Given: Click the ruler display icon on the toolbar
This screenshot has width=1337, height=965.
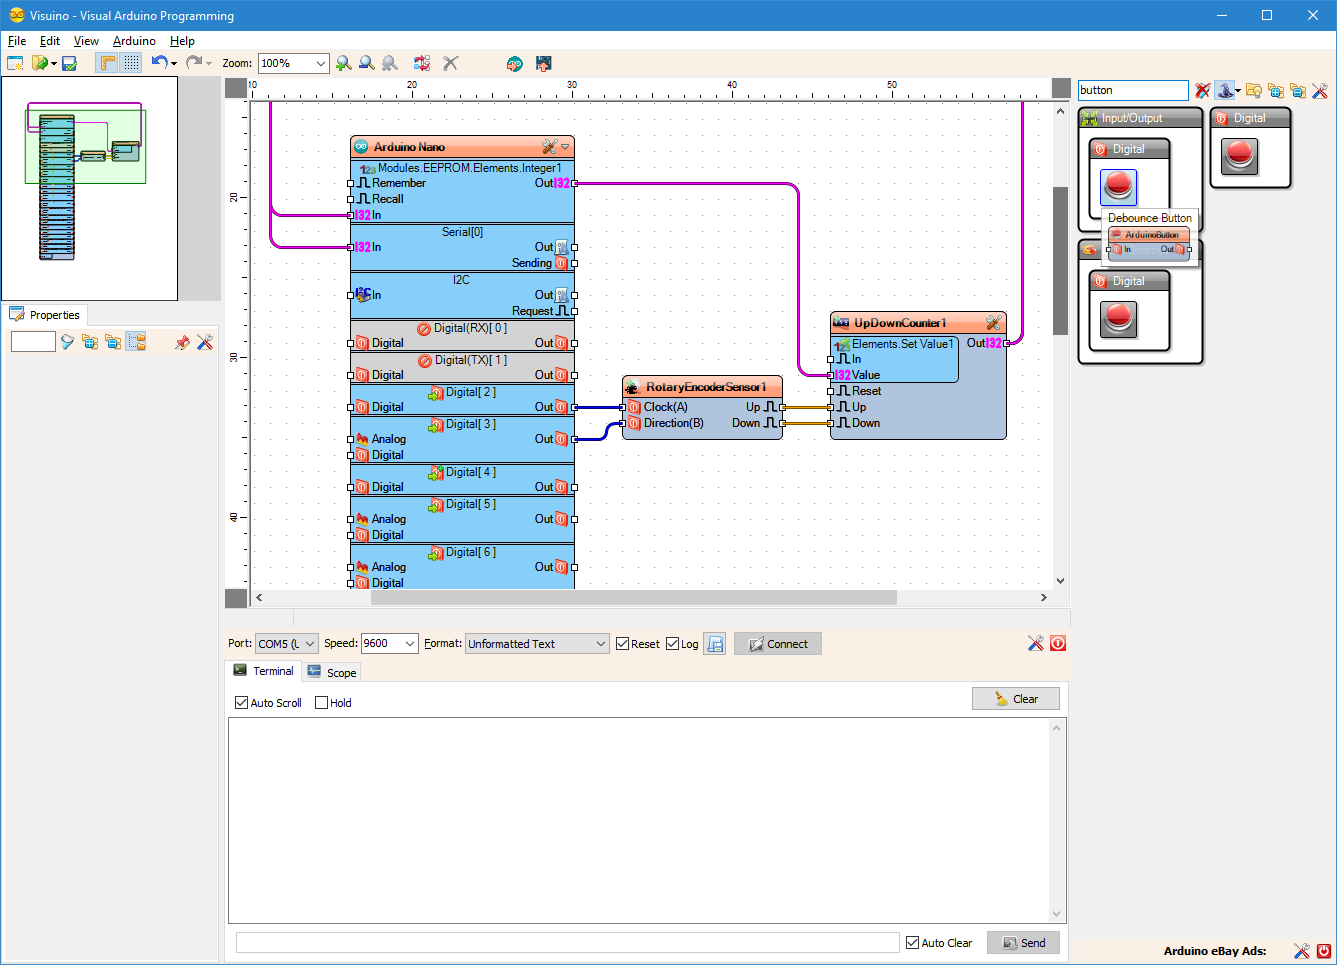Looking at the screenshot, I should [x=106, y=62].
